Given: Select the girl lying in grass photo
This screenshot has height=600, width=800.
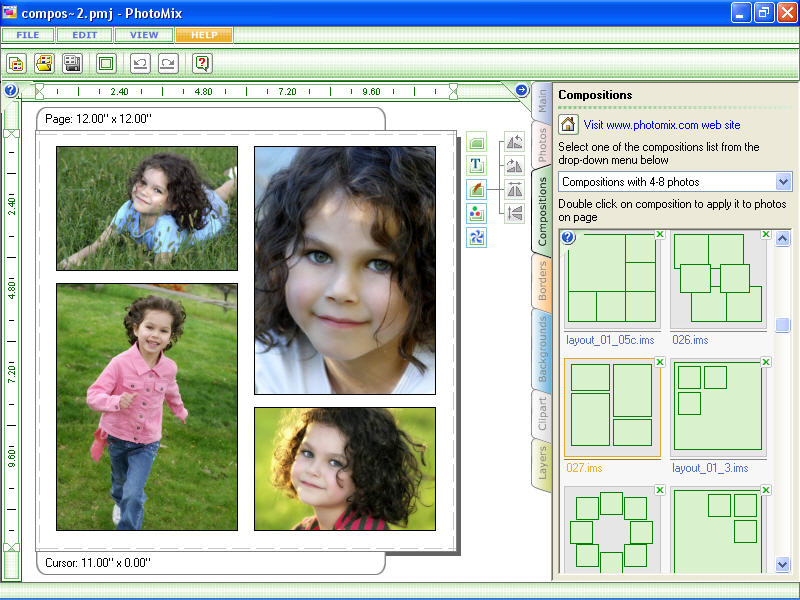Looking at the screenshot, I should tap(147, 208).
